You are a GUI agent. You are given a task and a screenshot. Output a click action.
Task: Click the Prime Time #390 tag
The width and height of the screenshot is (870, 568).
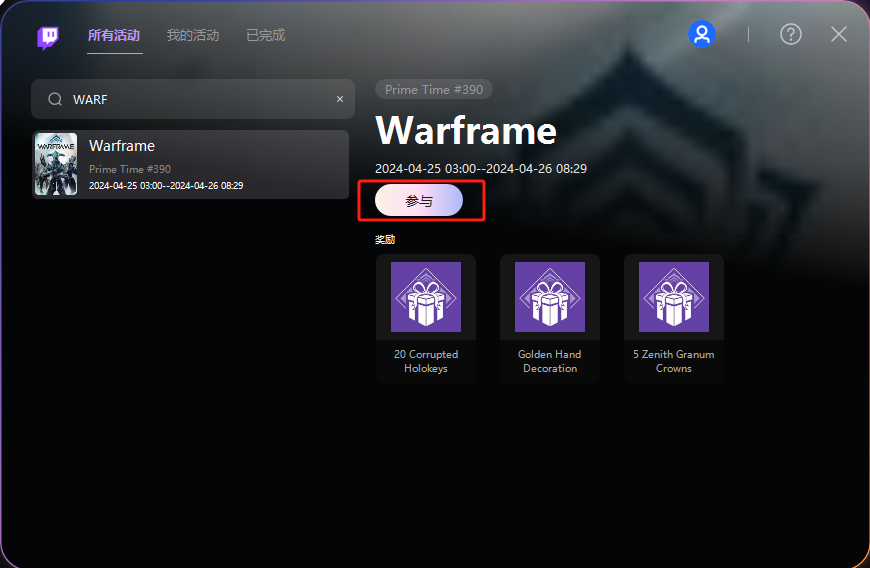(x=434, y=89)
